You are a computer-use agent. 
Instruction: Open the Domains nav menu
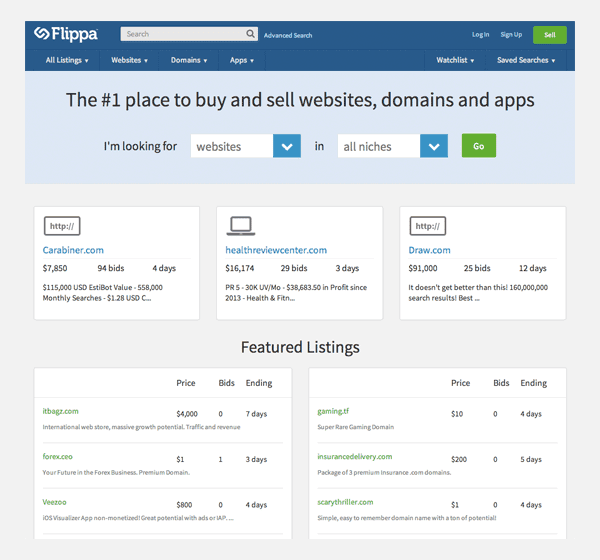[189, 60]
